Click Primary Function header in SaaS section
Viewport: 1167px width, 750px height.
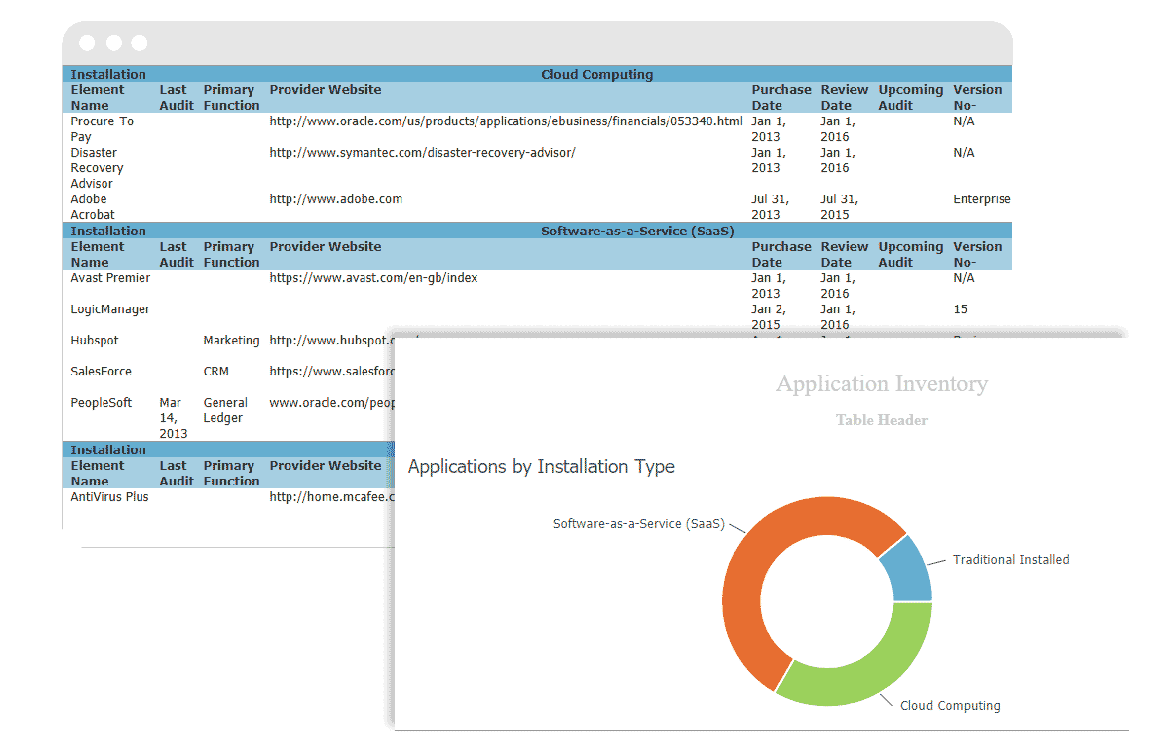(x=231, y=254)
